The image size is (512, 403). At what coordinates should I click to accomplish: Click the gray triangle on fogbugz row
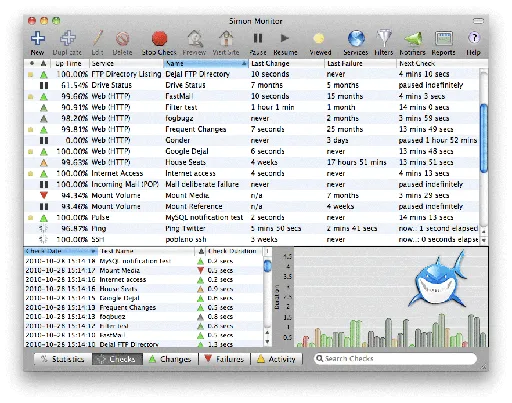point(44,119)
